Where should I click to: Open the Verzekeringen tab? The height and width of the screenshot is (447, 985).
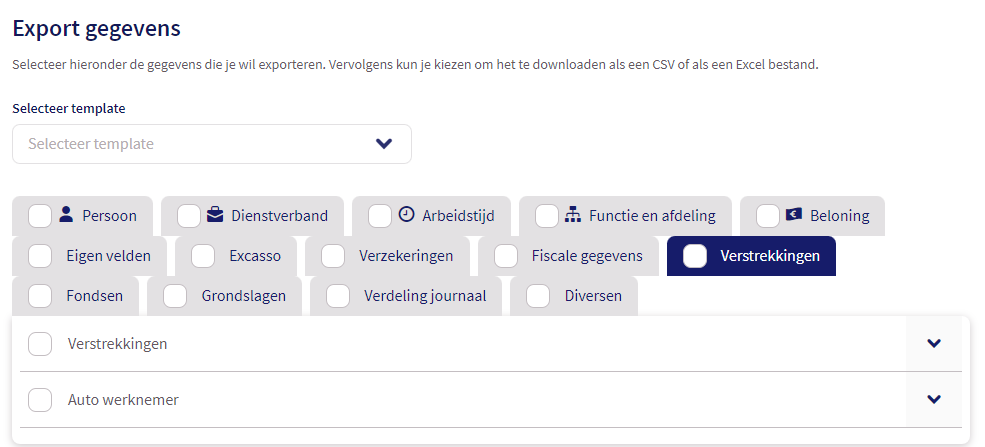pos(405,256)
